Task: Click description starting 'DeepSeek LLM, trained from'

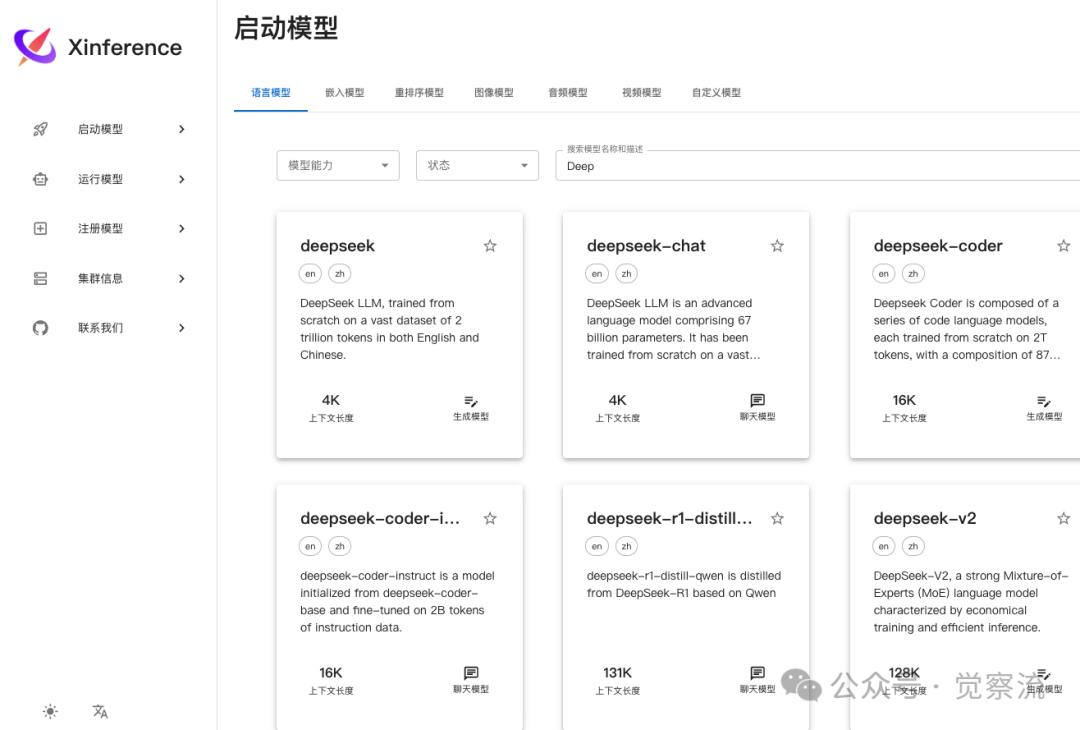Action: [x=390, y=328]
